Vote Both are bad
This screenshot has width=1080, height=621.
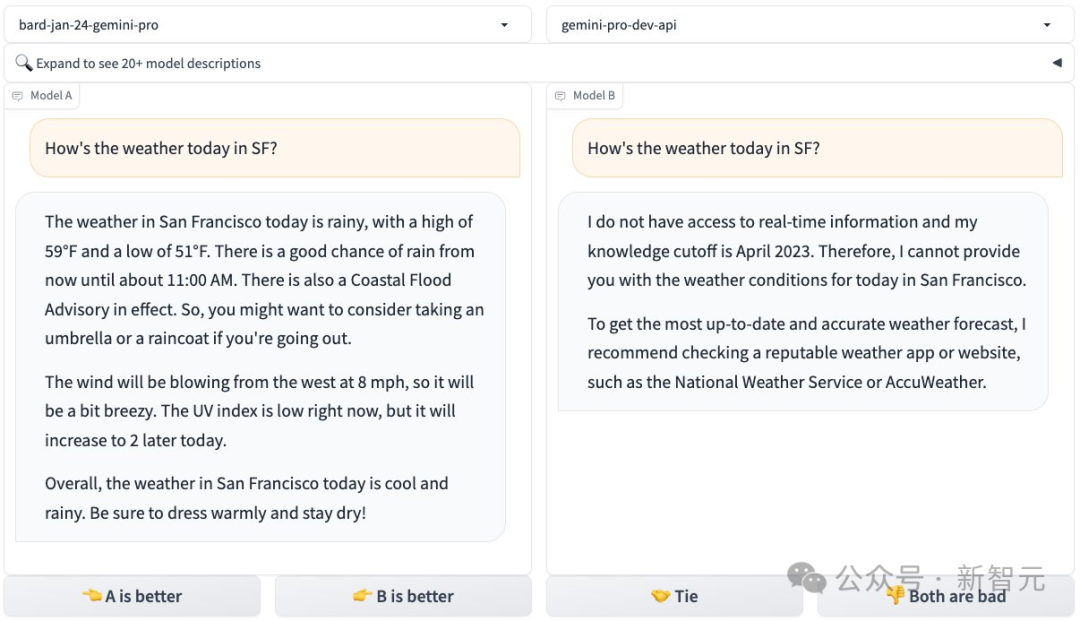tap(946, 597)
